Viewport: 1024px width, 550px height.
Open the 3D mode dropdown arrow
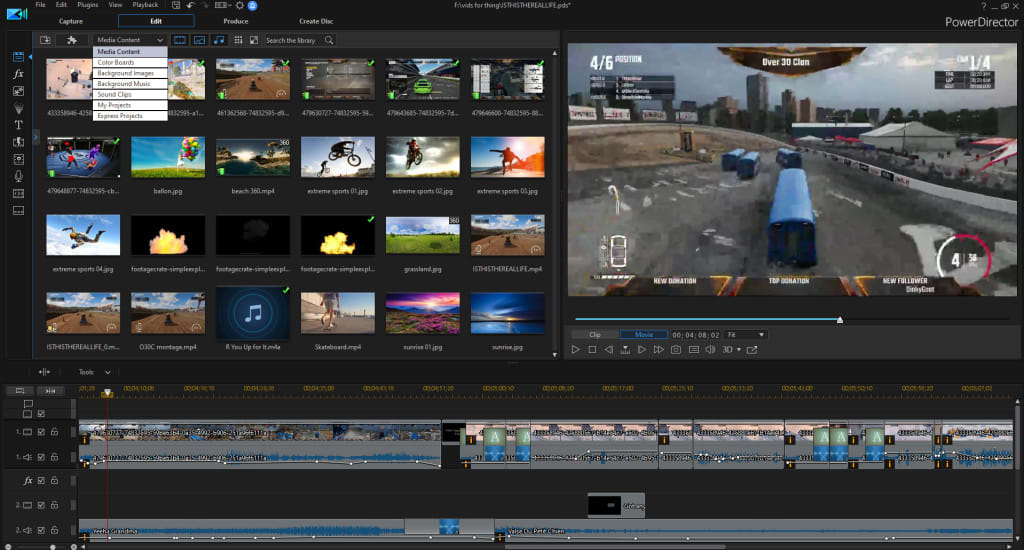coord(740,350)
